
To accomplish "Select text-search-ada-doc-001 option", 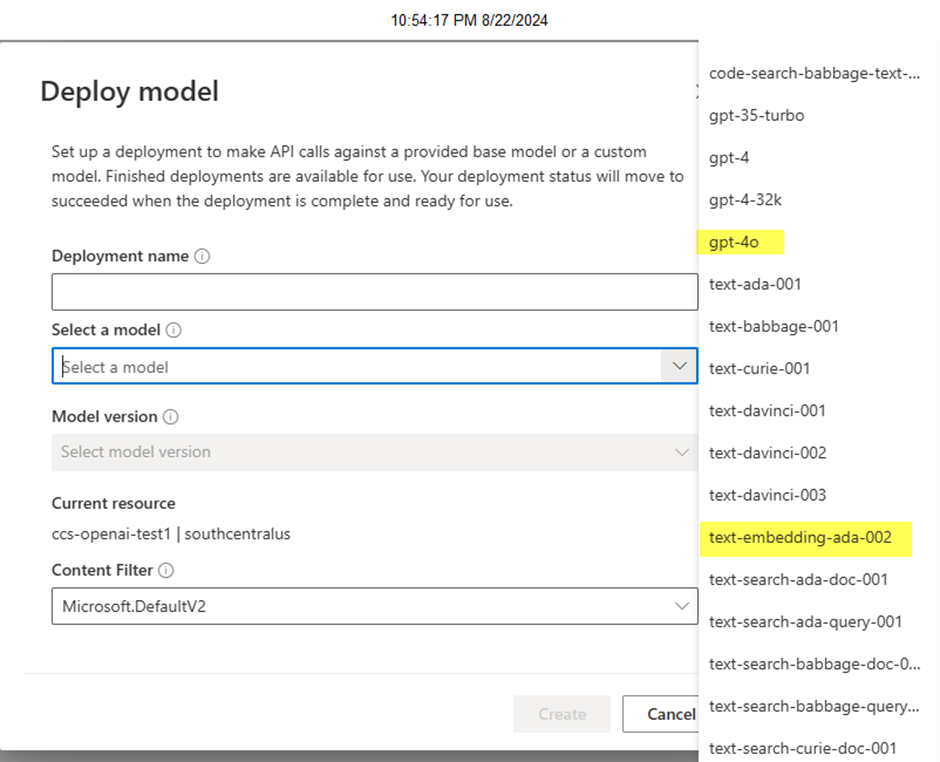I will coord(798,580).
